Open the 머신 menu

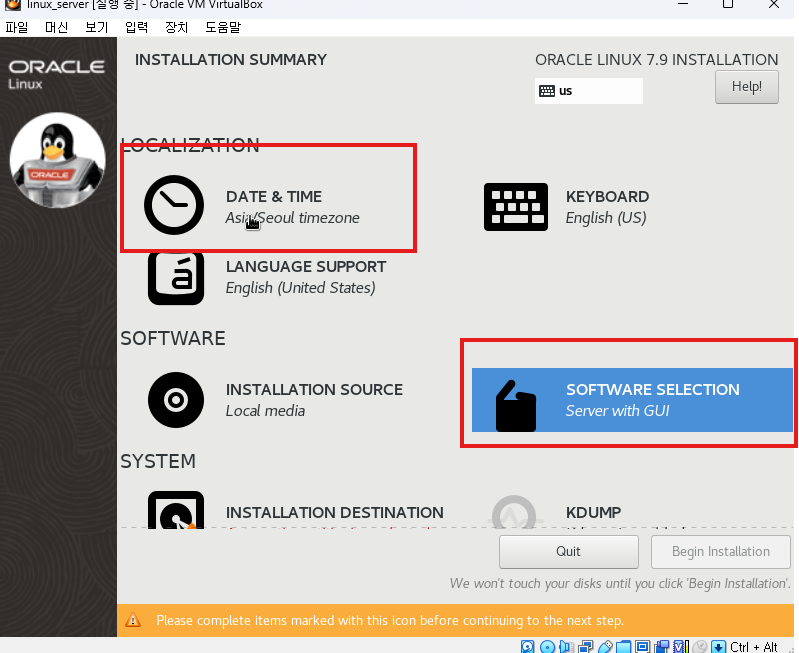coord(56,27)
